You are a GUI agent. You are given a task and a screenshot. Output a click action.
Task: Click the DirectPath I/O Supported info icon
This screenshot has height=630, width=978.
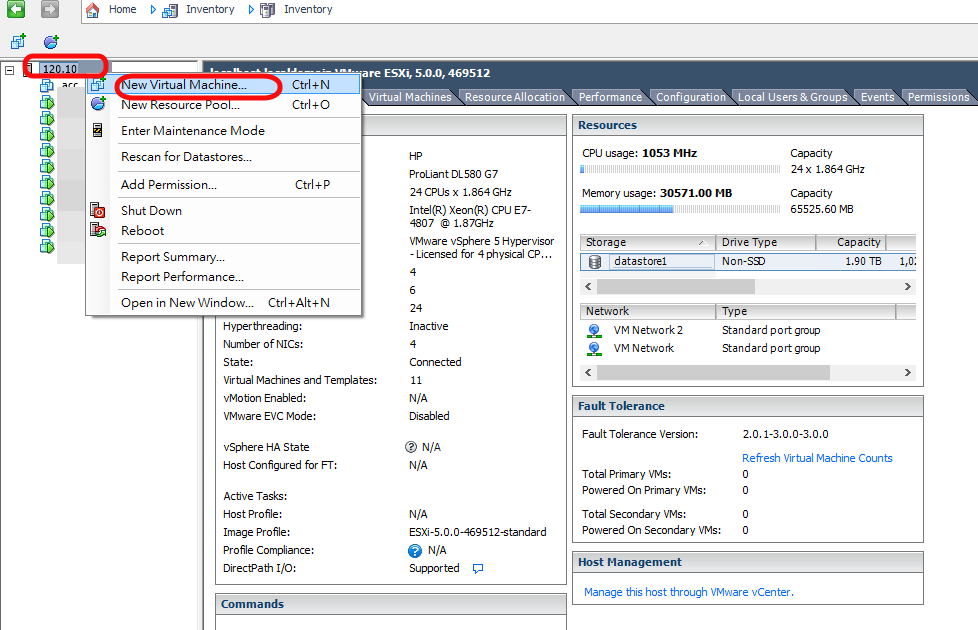pos(476,568)
